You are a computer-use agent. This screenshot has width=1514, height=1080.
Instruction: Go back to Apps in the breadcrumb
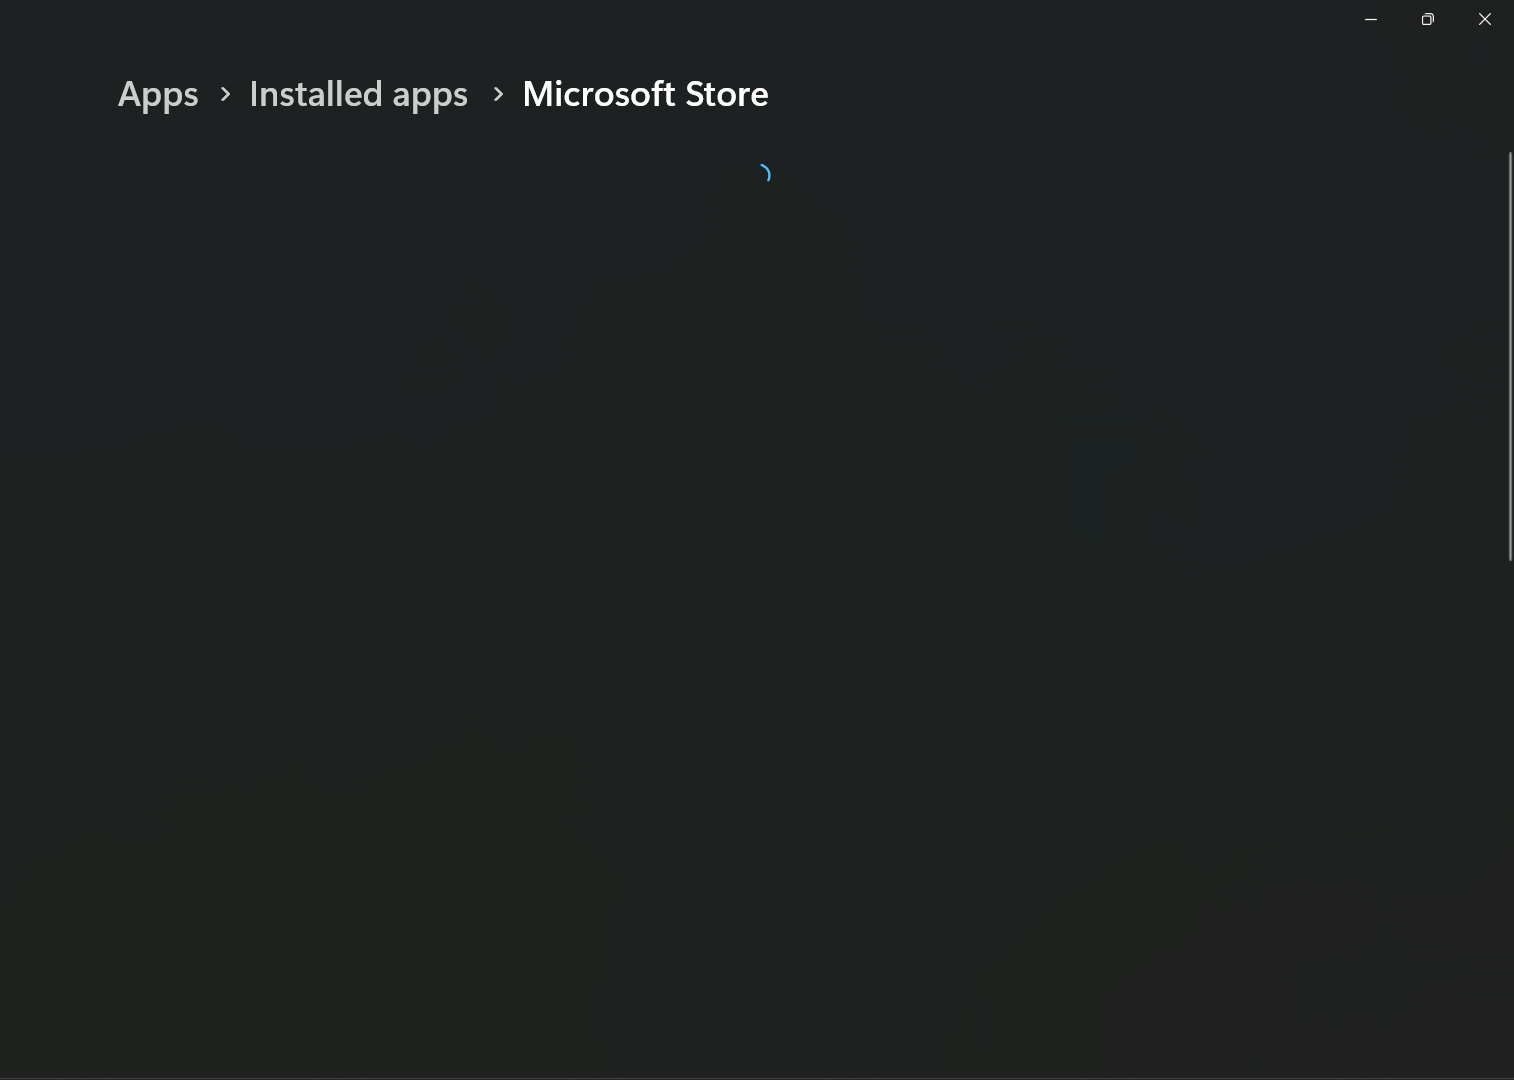click(158, 94)
